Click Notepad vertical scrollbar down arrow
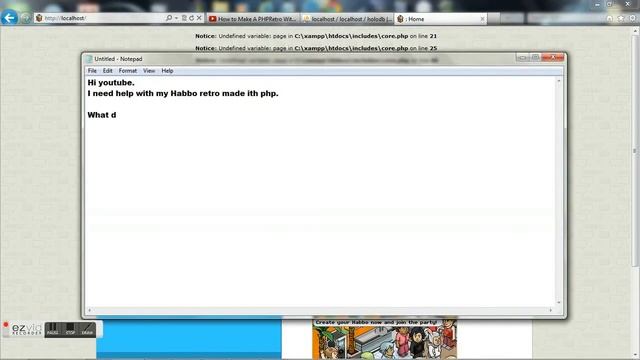 coord(559,302)
